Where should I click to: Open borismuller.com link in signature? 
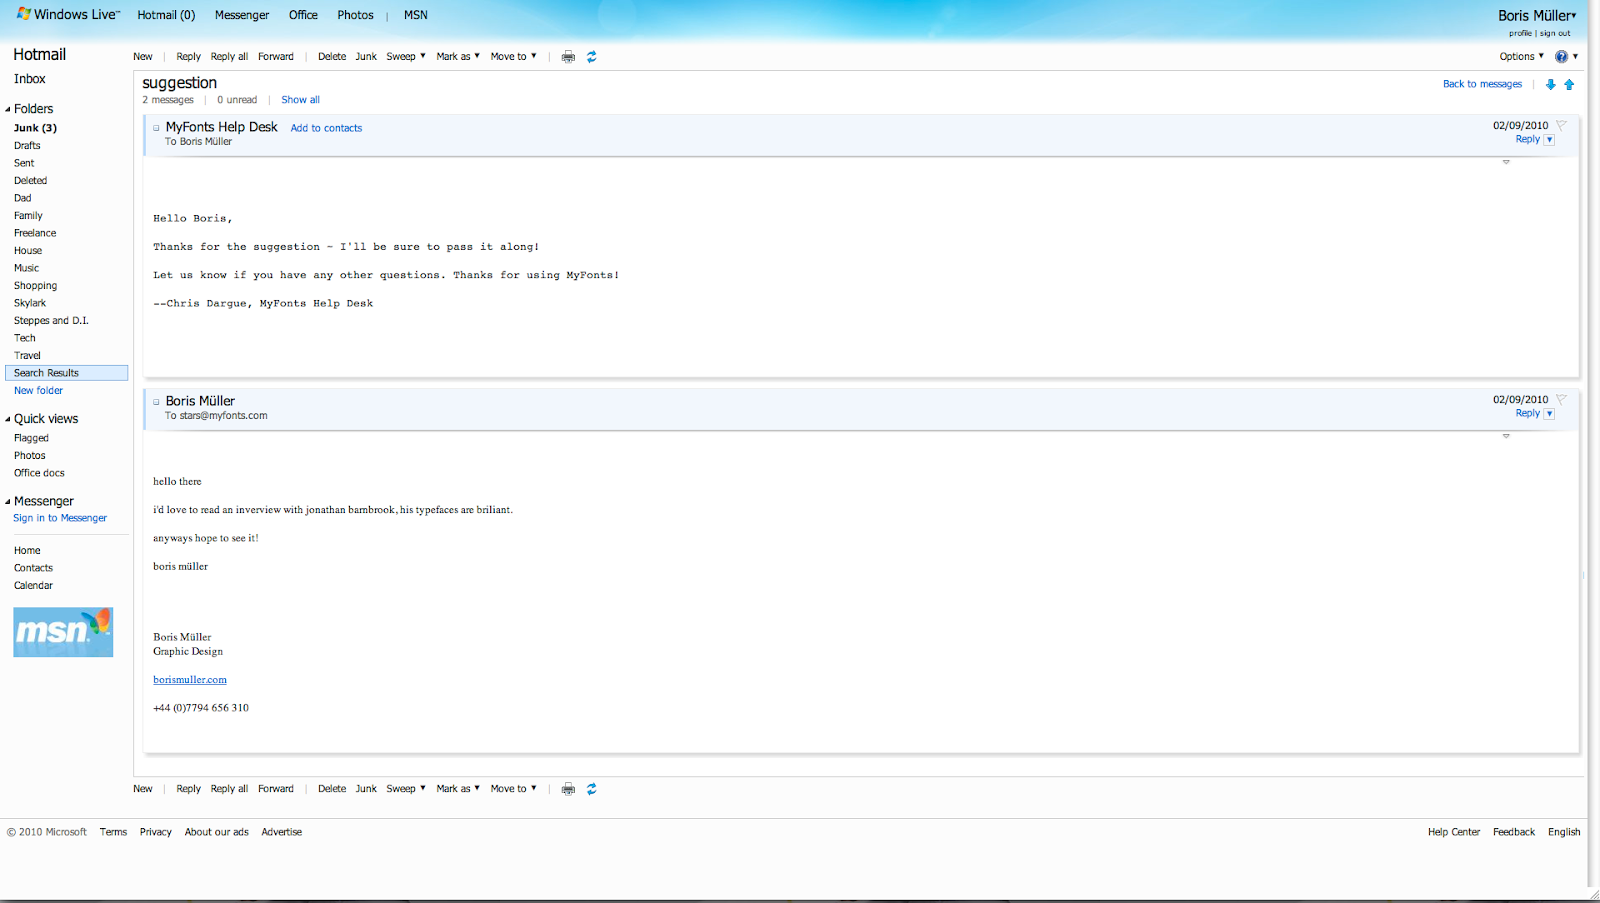point(190,680)
